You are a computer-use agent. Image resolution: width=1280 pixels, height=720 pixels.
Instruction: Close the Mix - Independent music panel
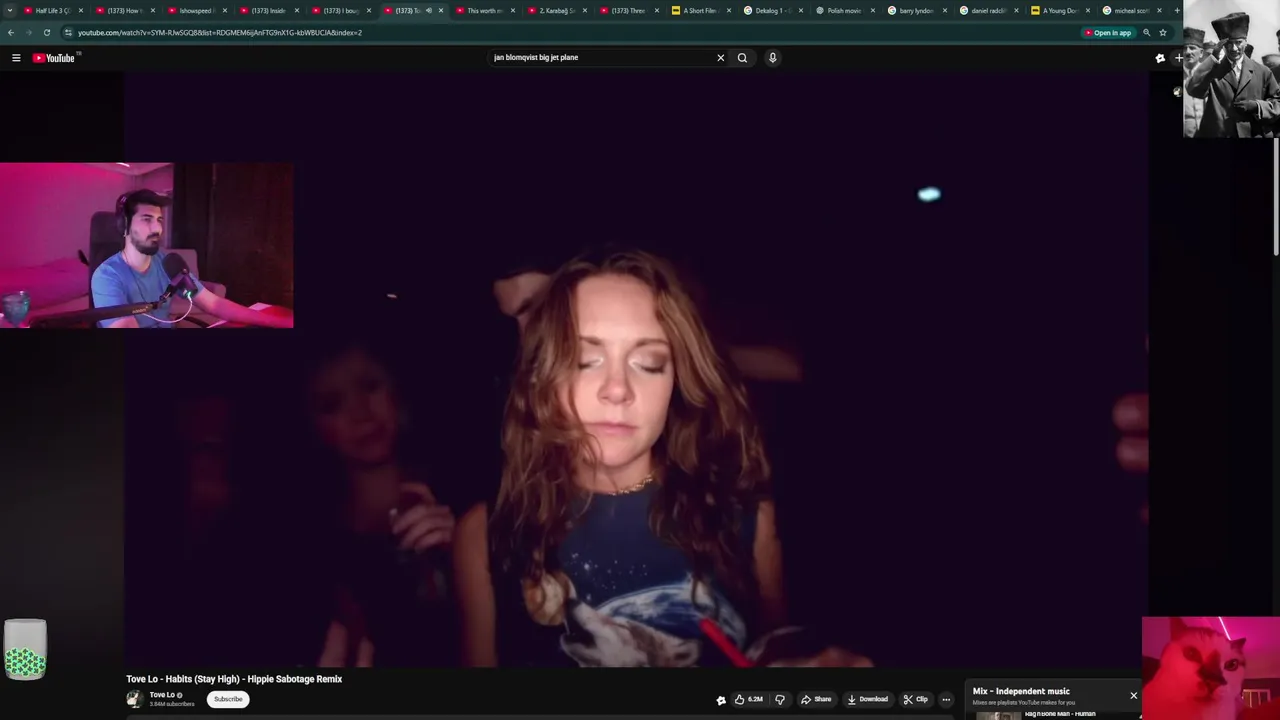coord(1133,695)
